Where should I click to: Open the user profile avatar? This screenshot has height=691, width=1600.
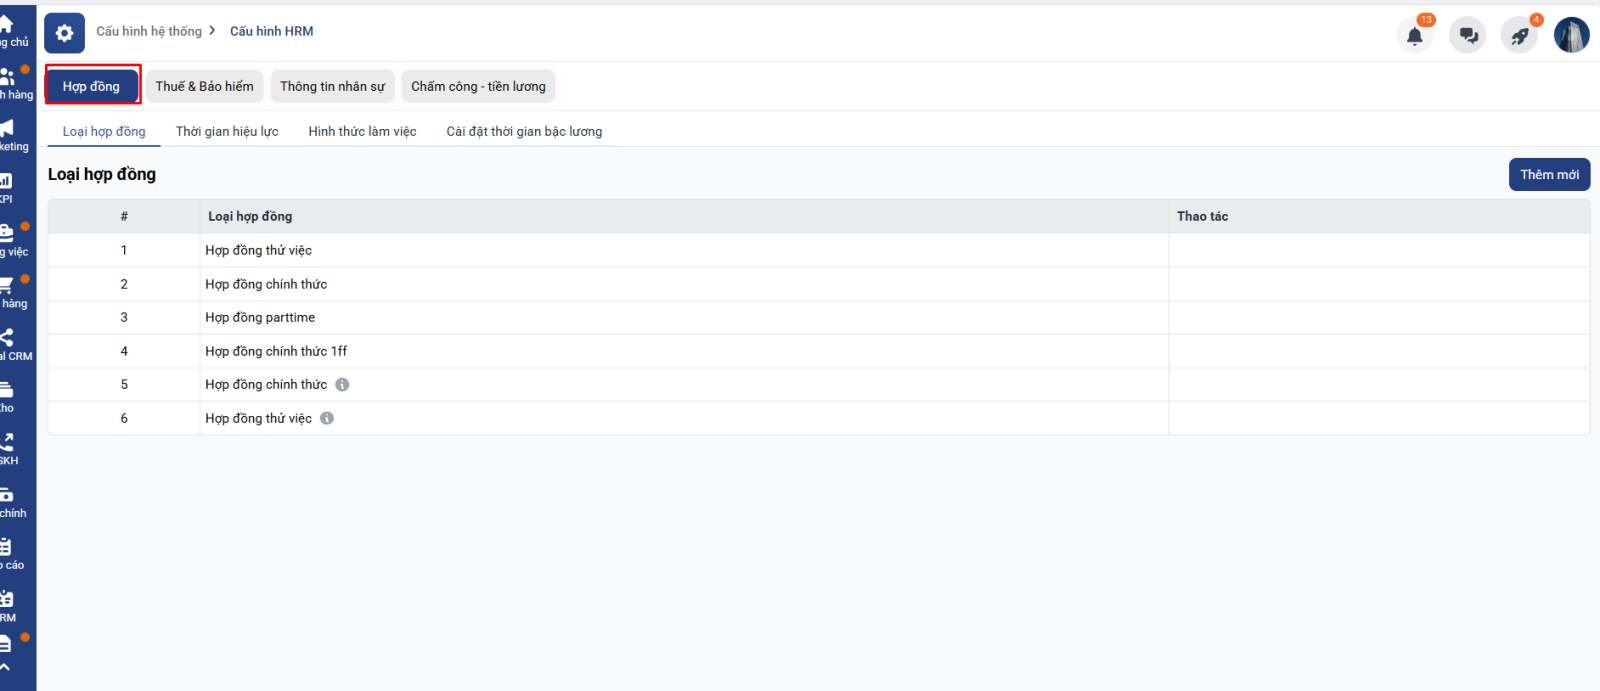pos(1571,35)
